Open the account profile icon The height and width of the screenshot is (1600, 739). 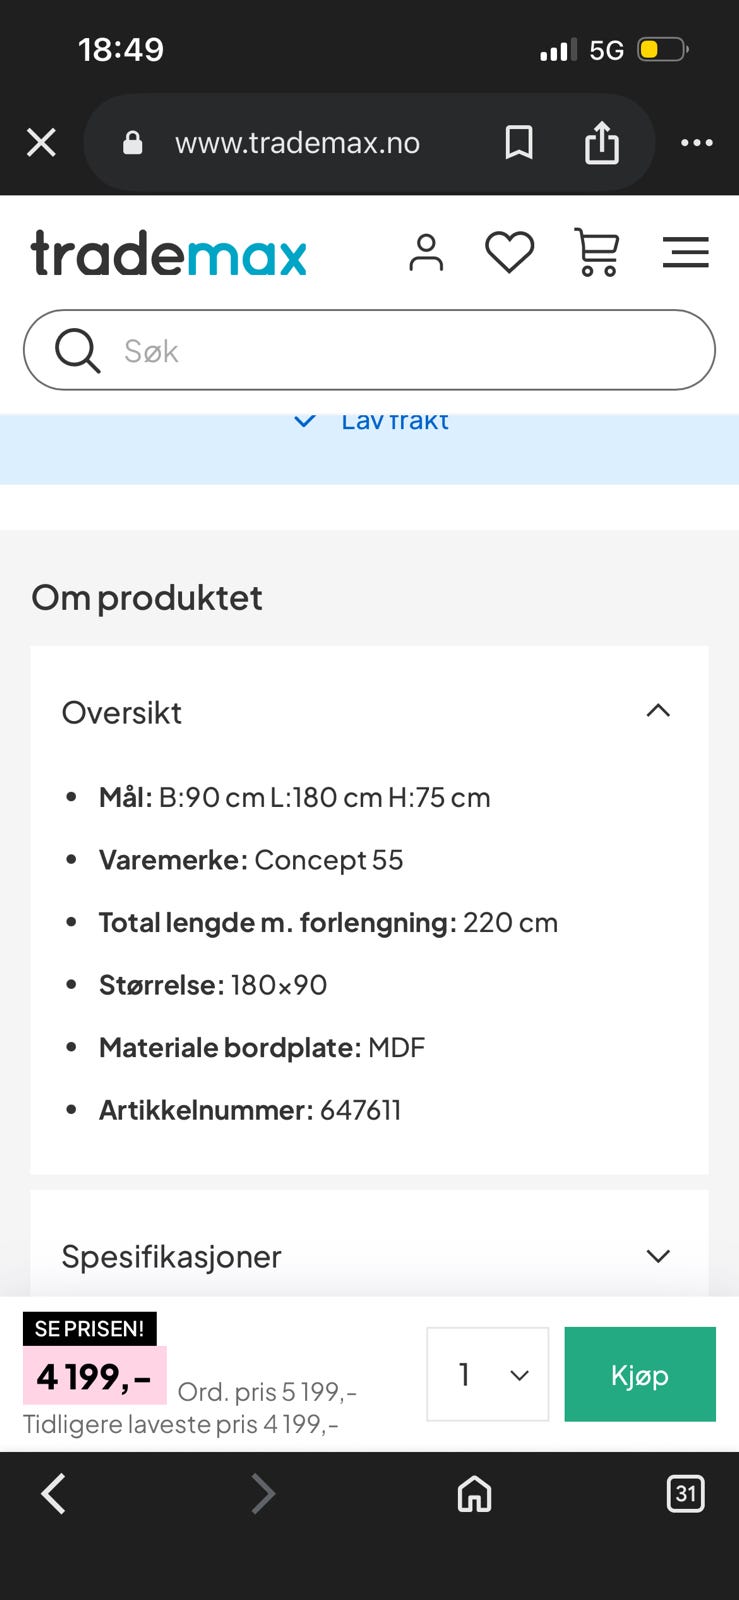[427, 252]
